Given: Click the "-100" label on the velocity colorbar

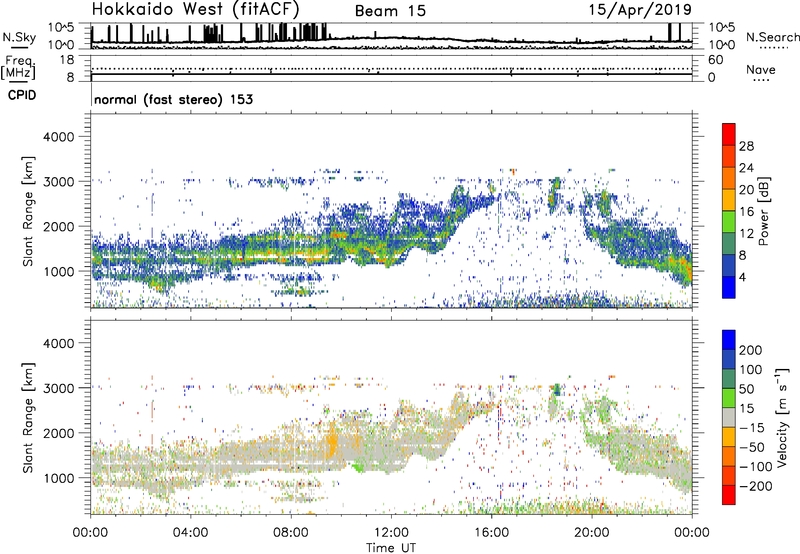Looking at the screenshot, I should coord(756,467).
